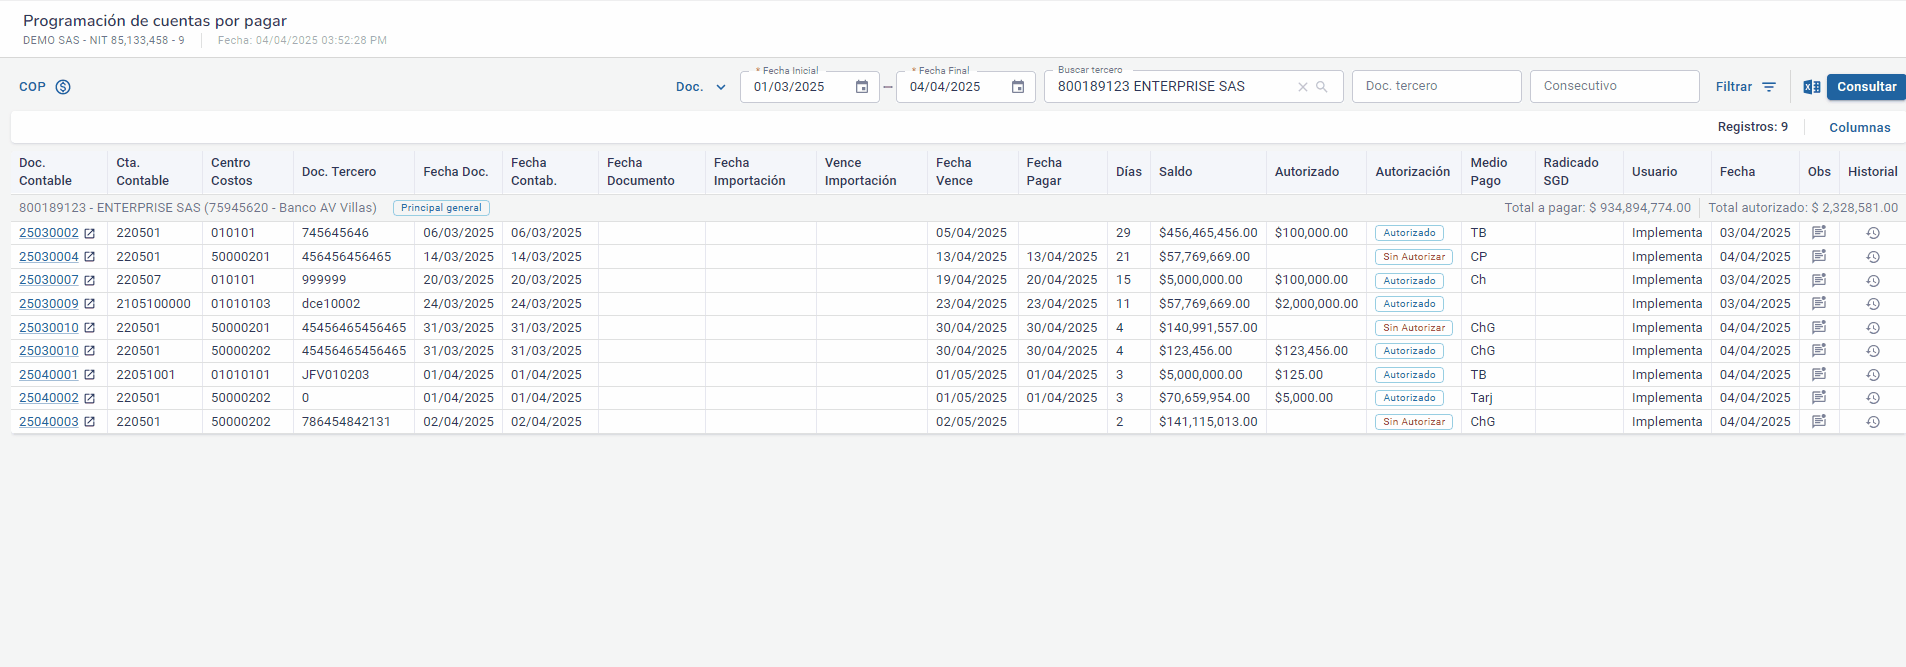Open document 25030002 in new window
Image resolution: width=1906 pixels, height=667 pixels.
tap(89, 233)
